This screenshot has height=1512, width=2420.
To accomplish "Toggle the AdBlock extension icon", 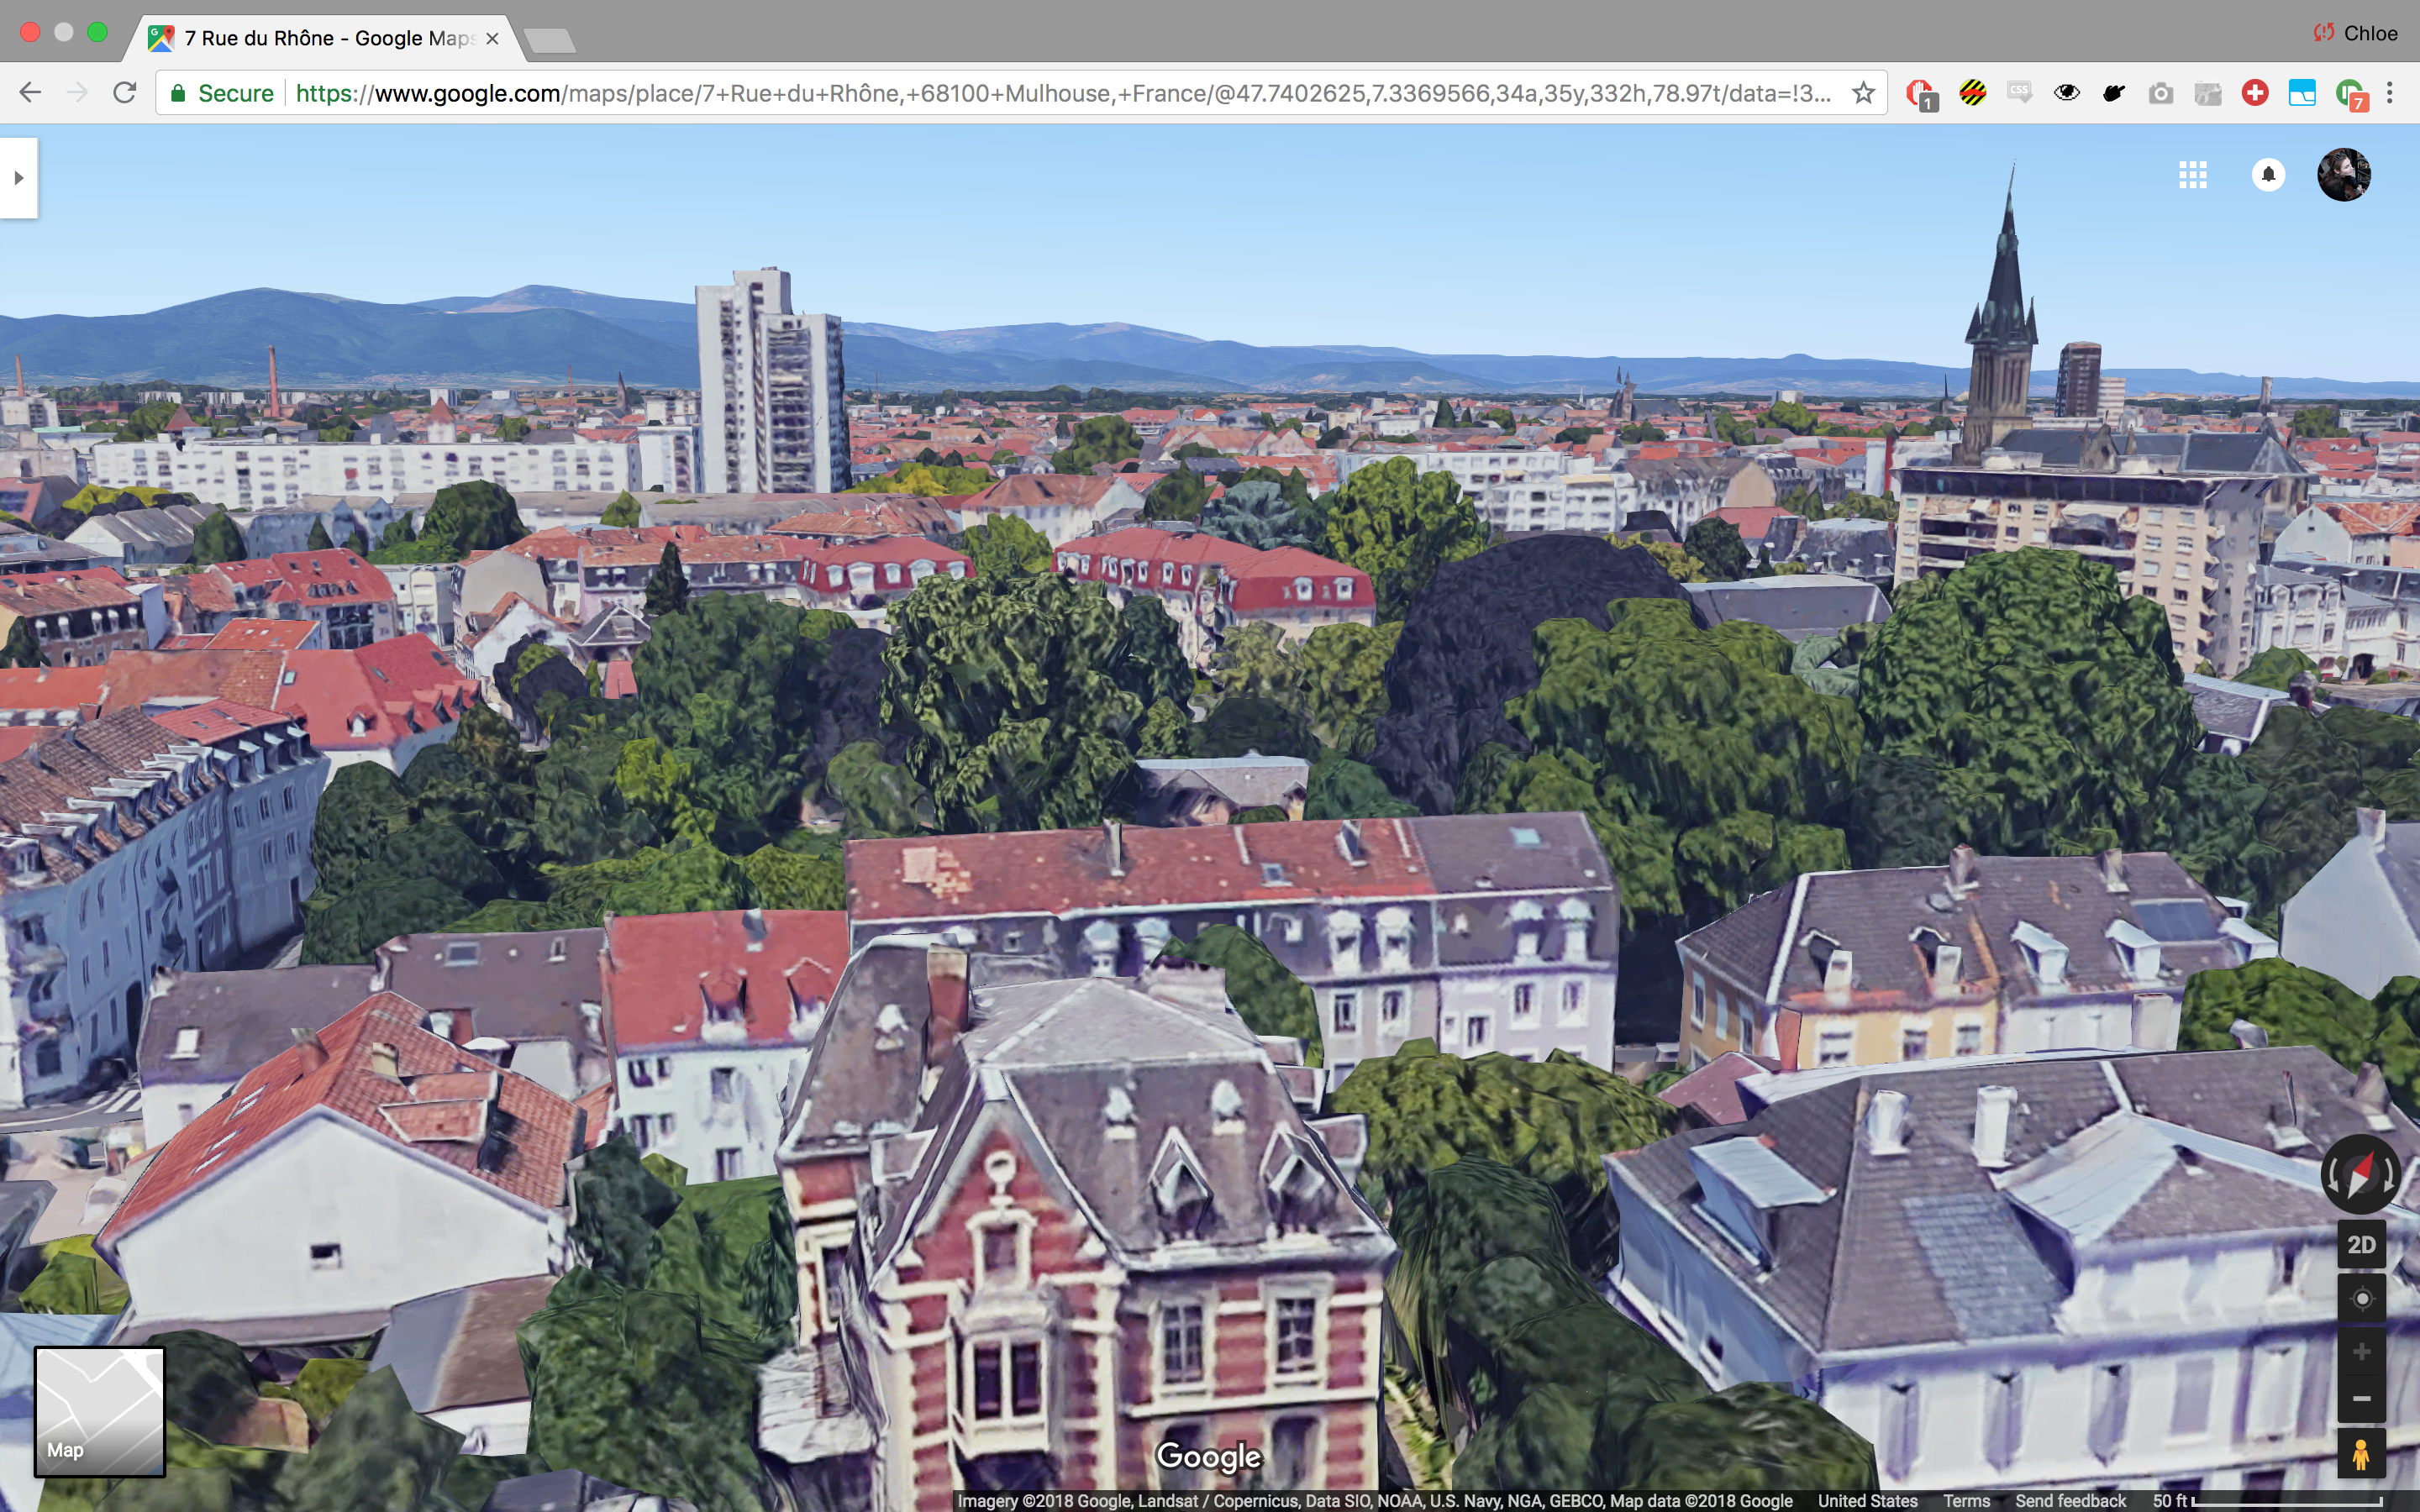I will tap(1919, 93).
